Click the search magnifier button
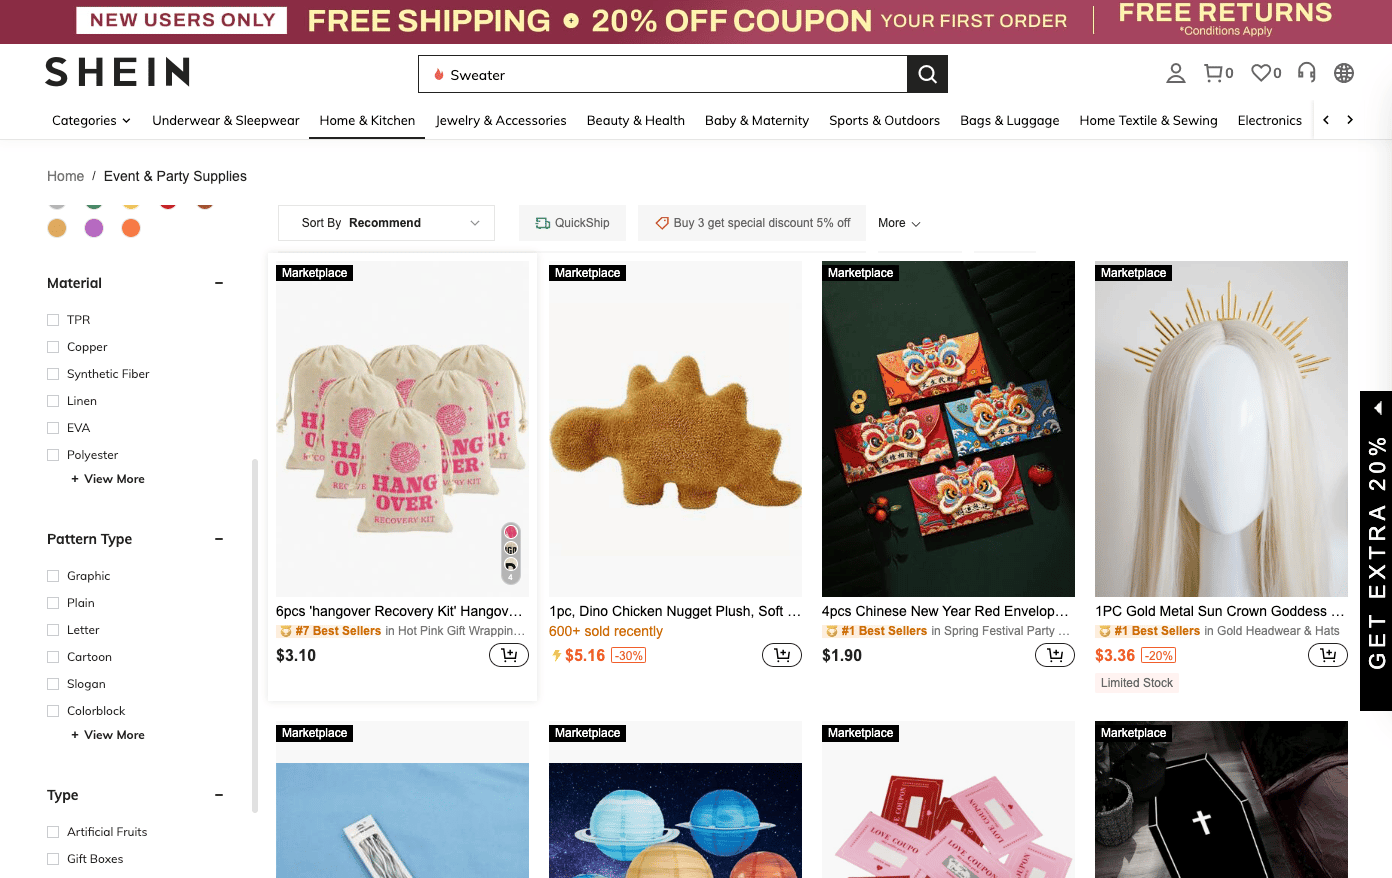 click(927, 74)
